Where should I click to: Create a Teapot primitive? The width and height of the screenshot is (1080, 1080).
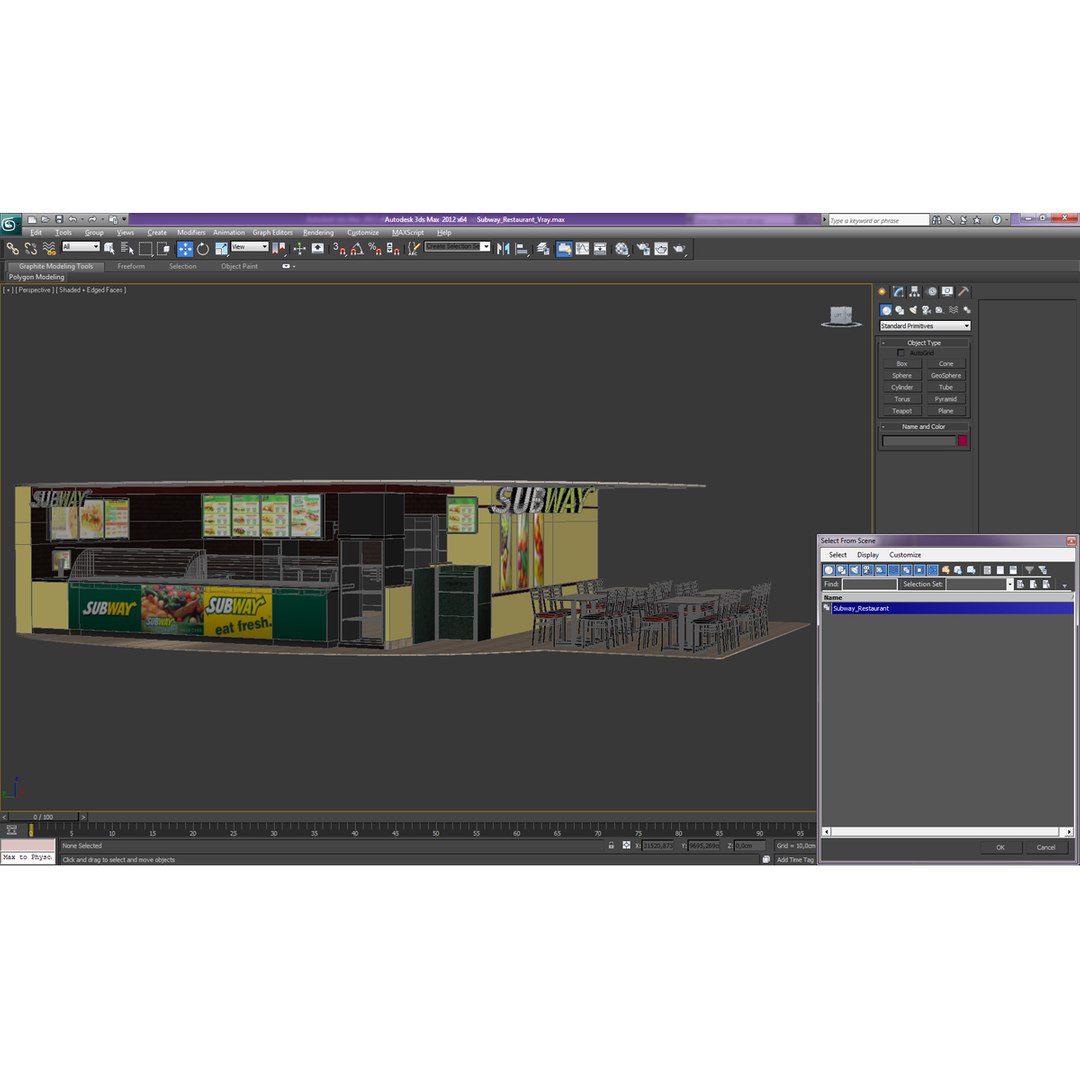click(x=902, y=411)
